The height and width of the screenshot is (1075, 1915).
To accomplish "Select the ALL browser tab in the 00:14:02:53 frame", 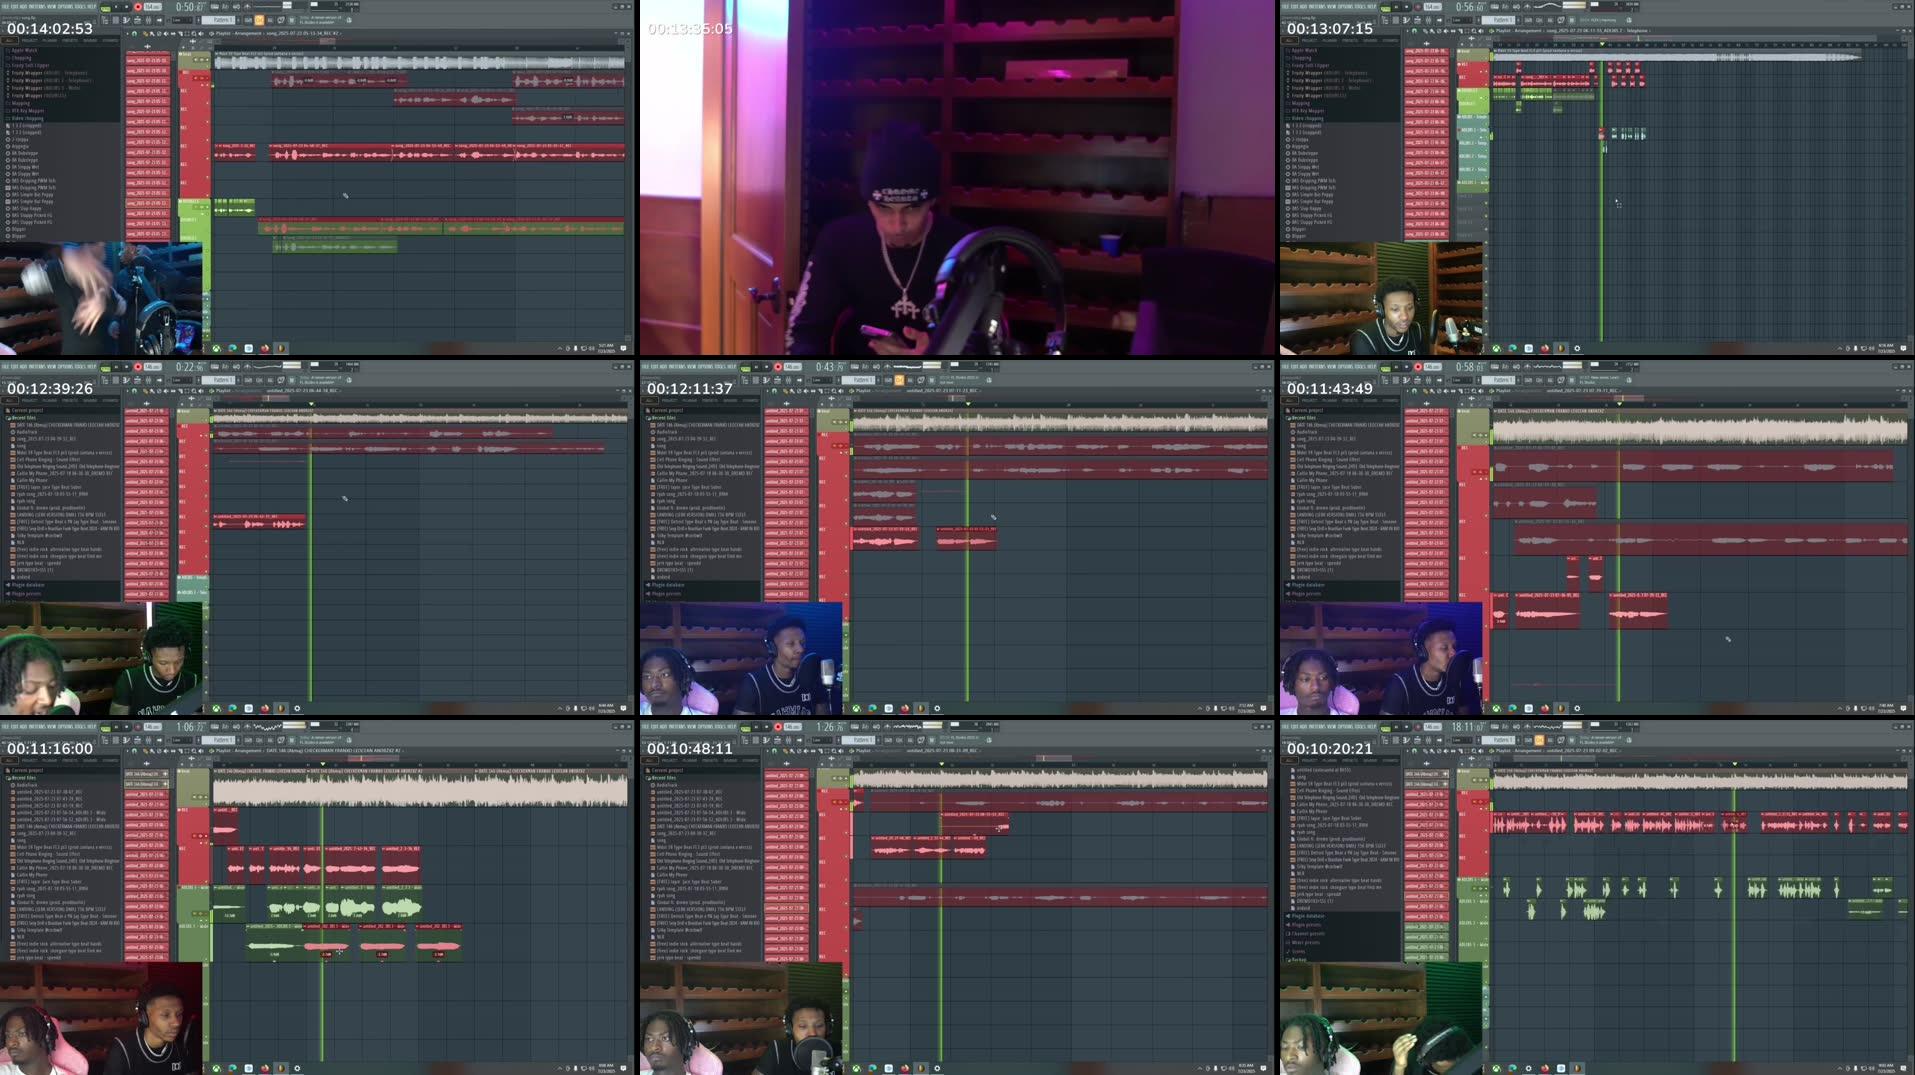I will click(x=9, y=40).
